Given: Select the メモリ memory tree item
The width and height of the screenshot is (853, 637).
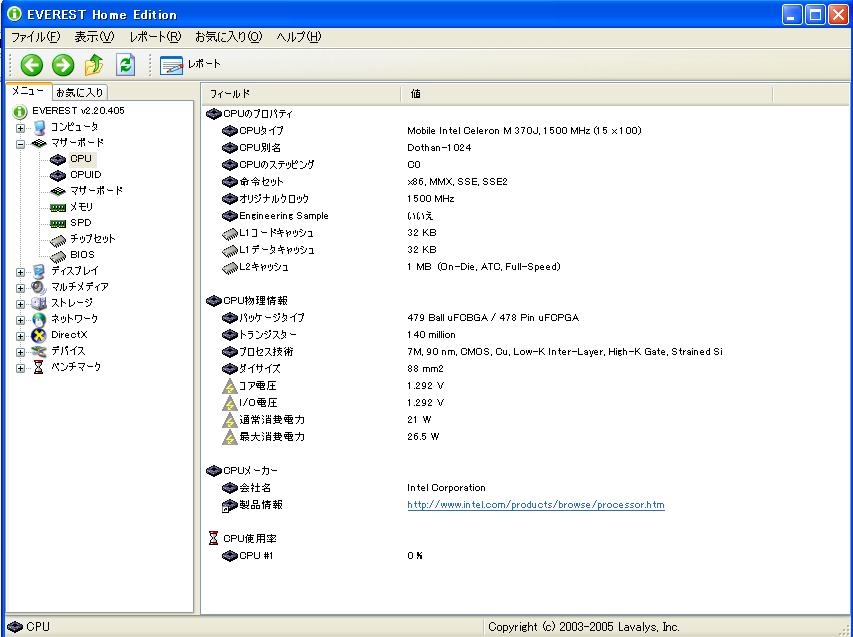Looking at the screenshot, I should click(81, 207).
